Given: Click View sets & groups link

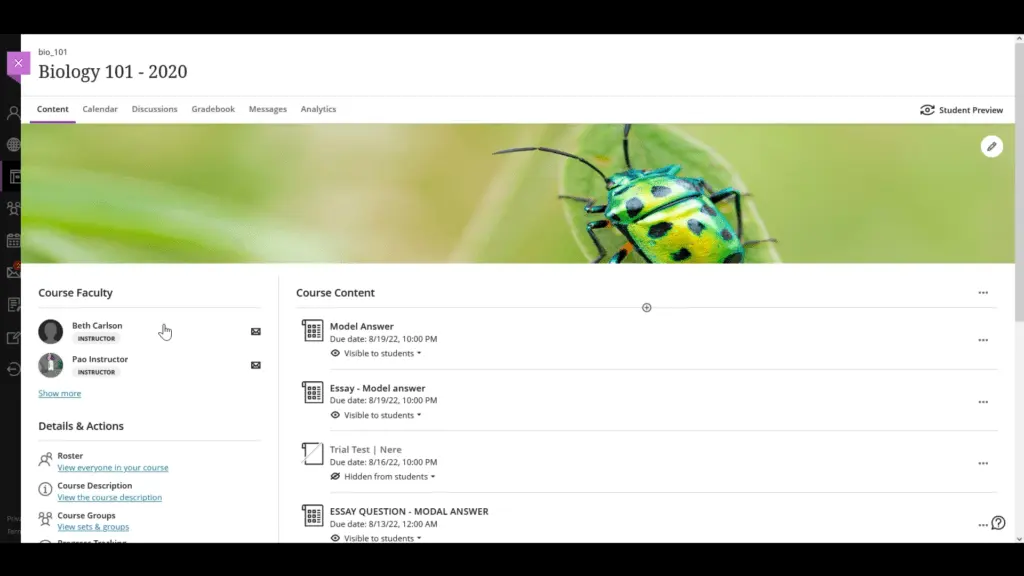Looking at the screenshot, I should click(93, 527).
